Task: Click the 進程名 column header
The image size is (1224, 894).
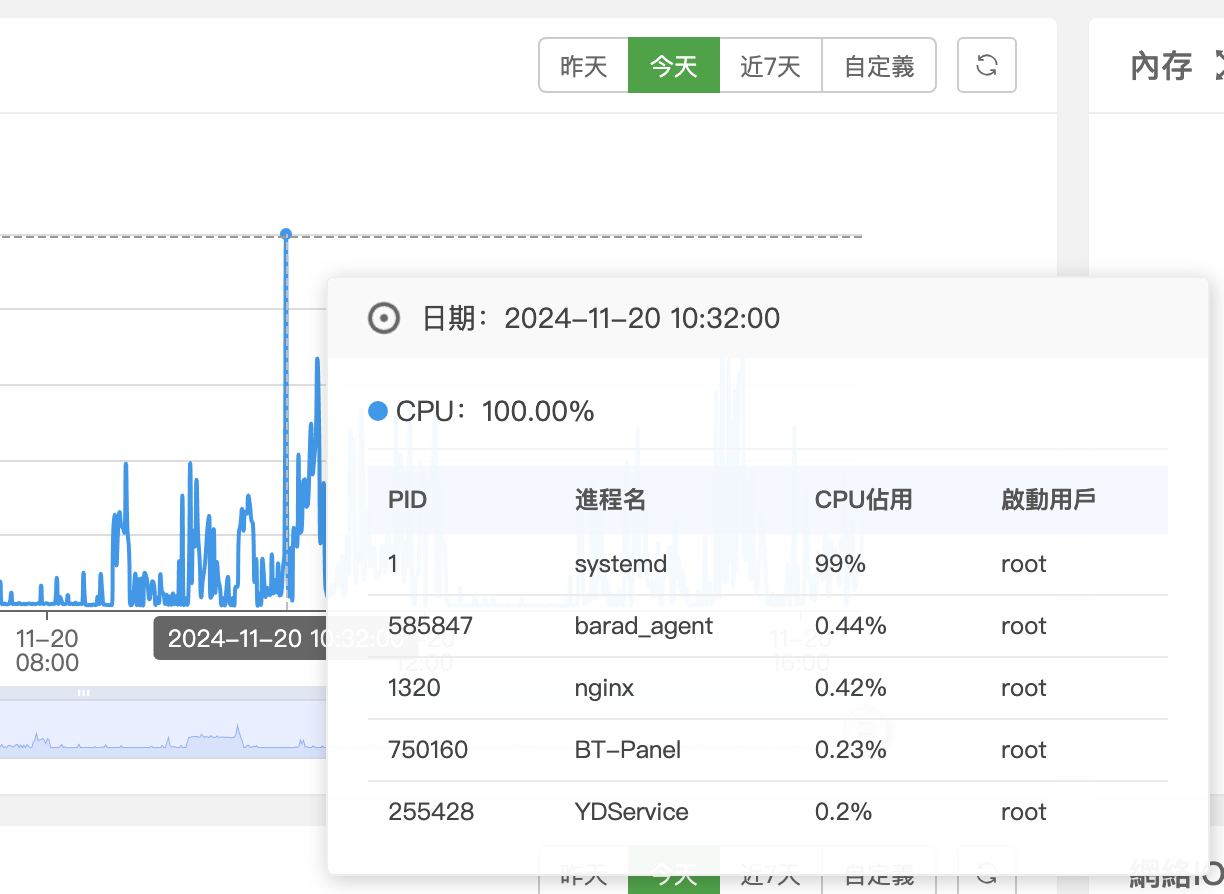Action: tap(610, 500)
